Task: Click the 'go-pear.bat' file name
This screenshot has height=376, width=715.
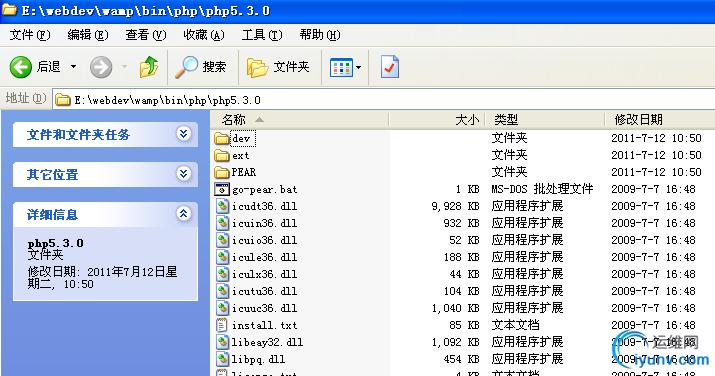Action: (x=265, y=189)
